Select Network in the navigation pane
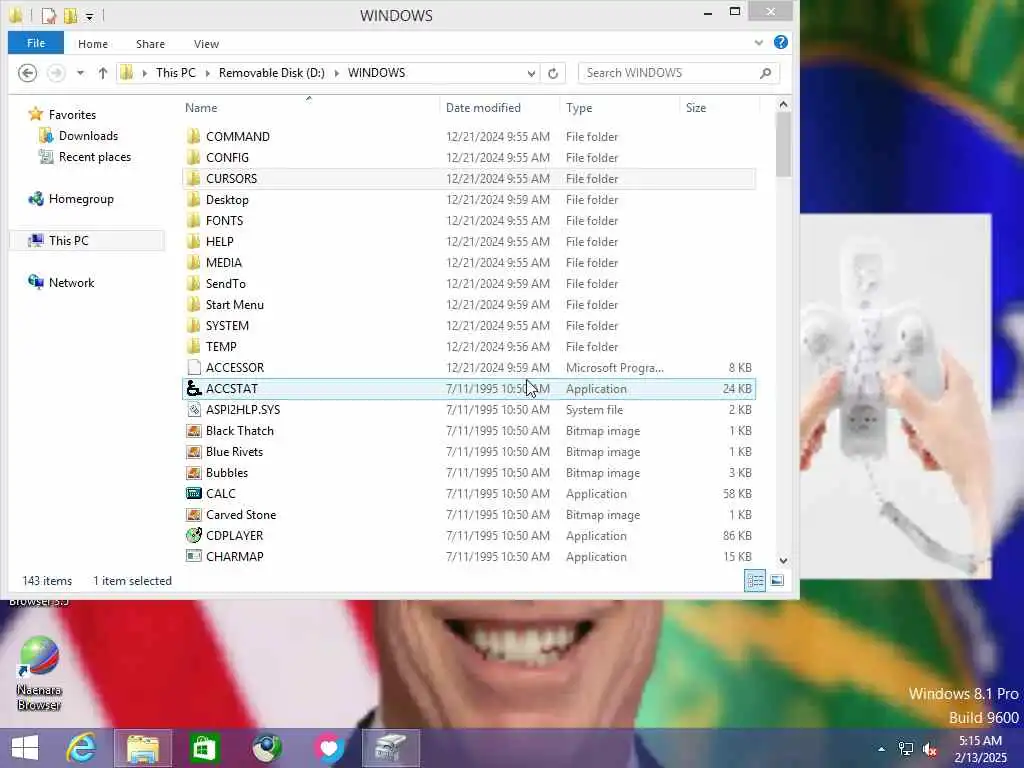The width and height of the screenshot is (1024, 768). point(61,282)
